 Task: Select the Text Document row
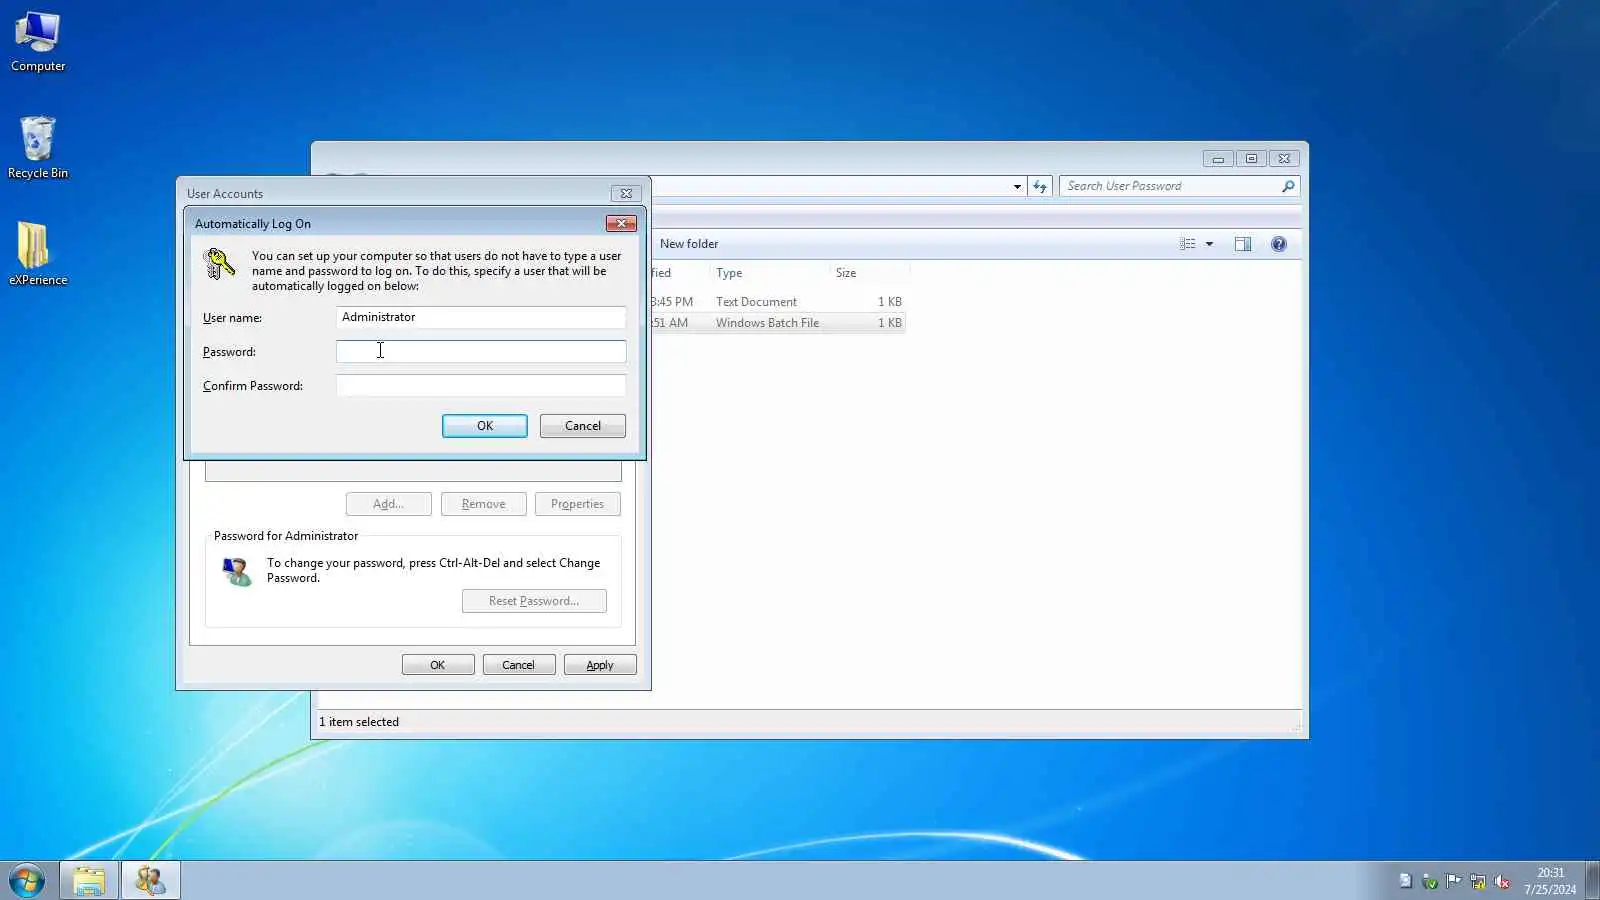click(x=778, y=302)
